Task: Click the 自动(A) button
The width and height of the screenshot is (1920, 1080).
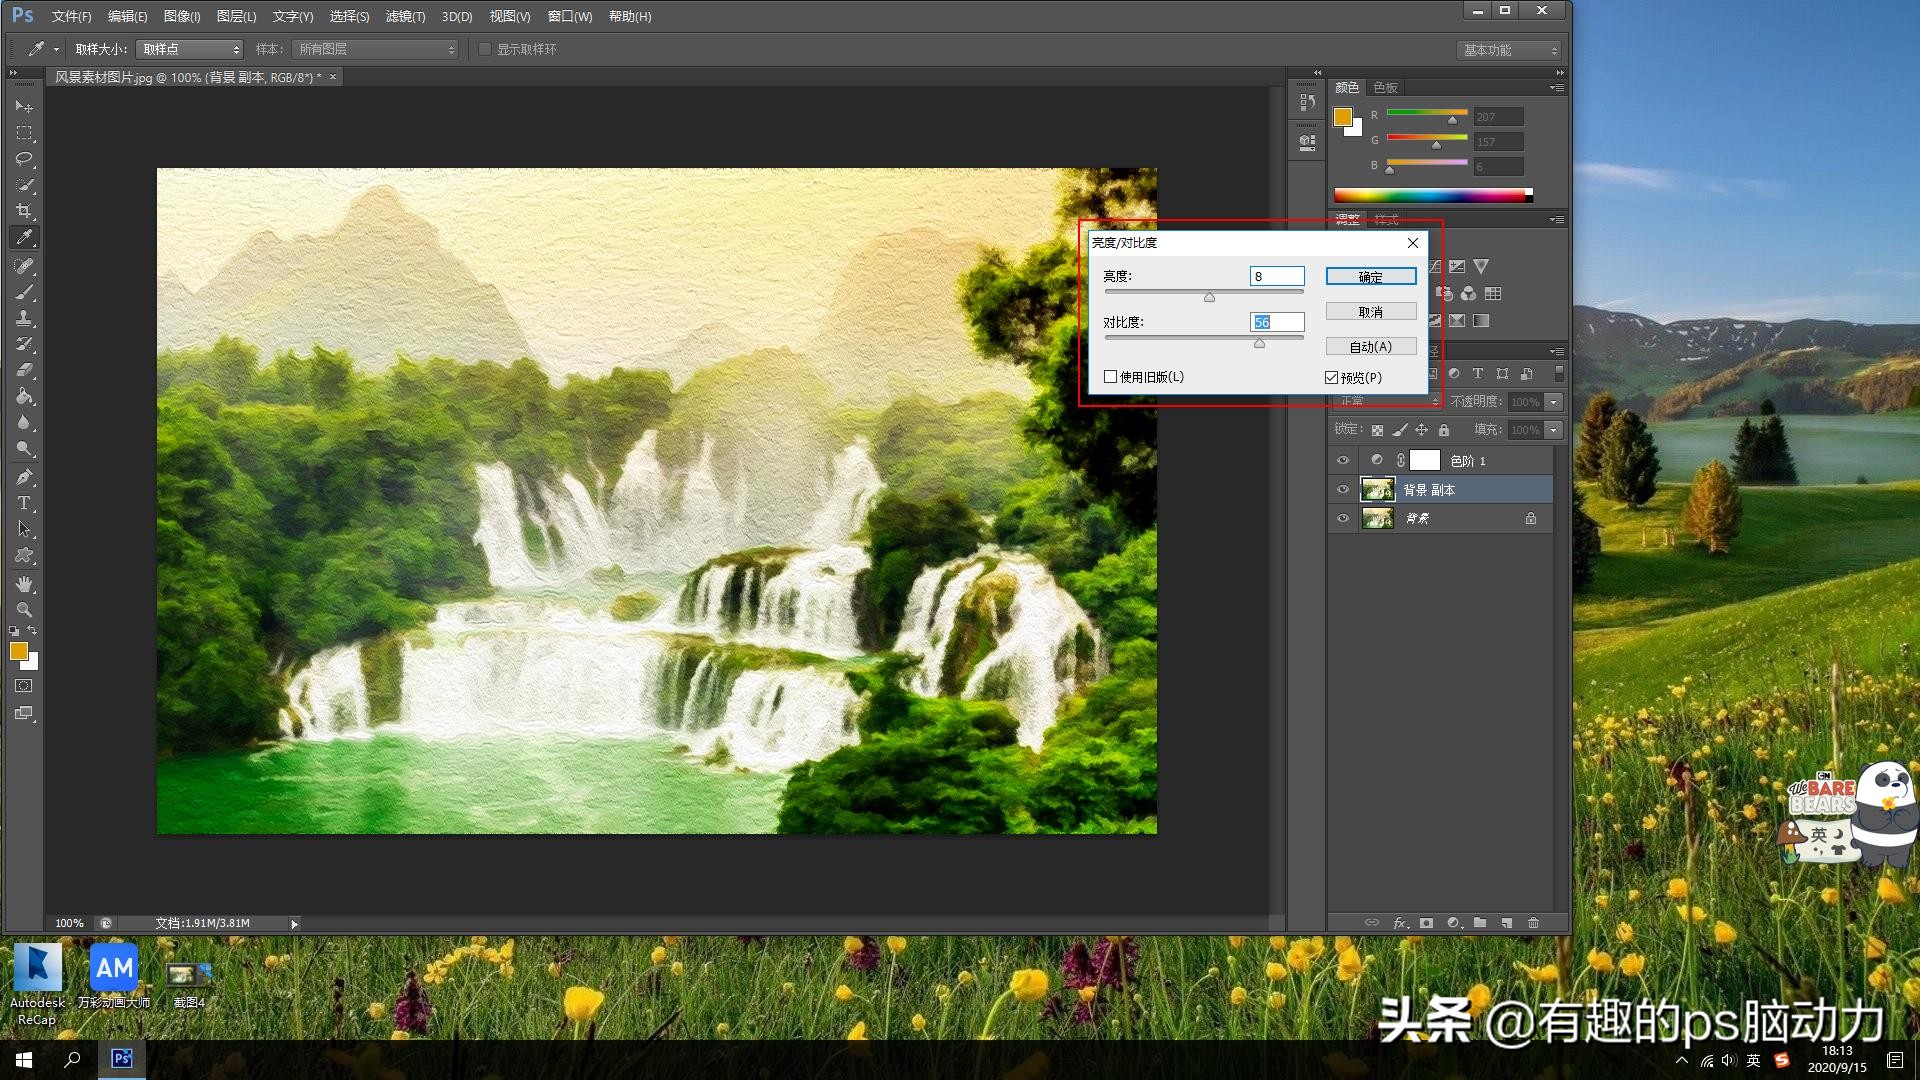Action: click(x=1370, y=346)
